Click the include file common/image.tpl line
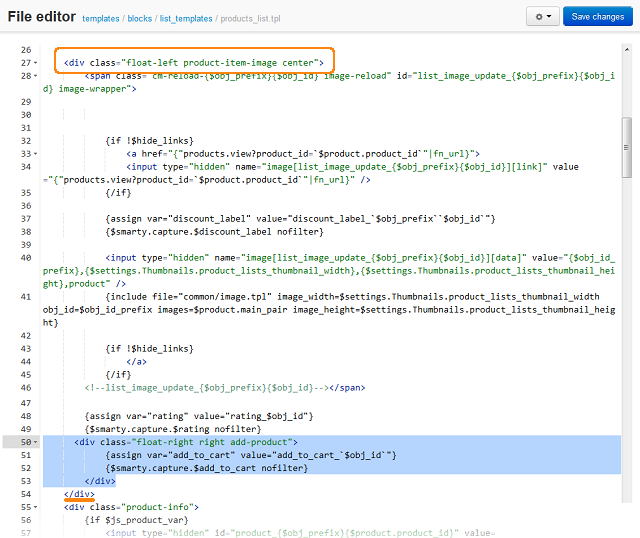 tap(329, 309)
